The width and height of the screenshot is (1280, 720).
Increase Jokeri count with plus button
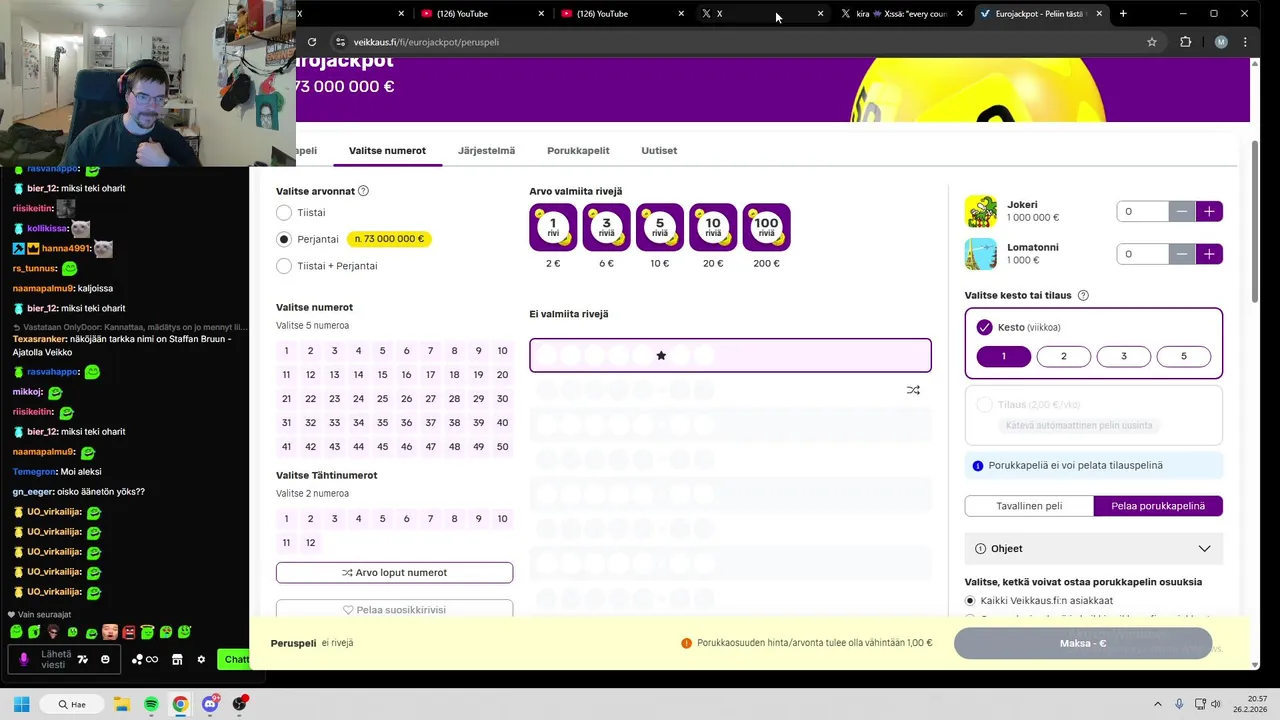click(x=1209, y=211)
